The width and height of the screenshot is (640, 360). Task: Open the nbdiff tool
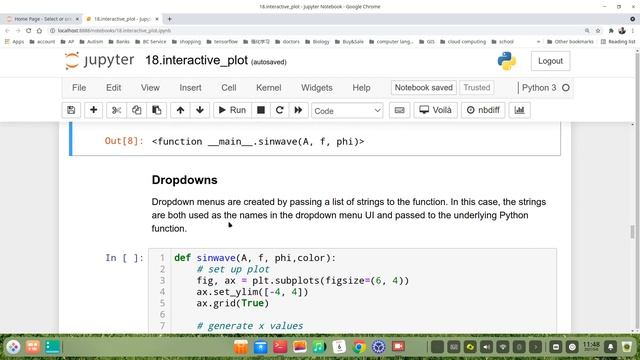(483, 110)
